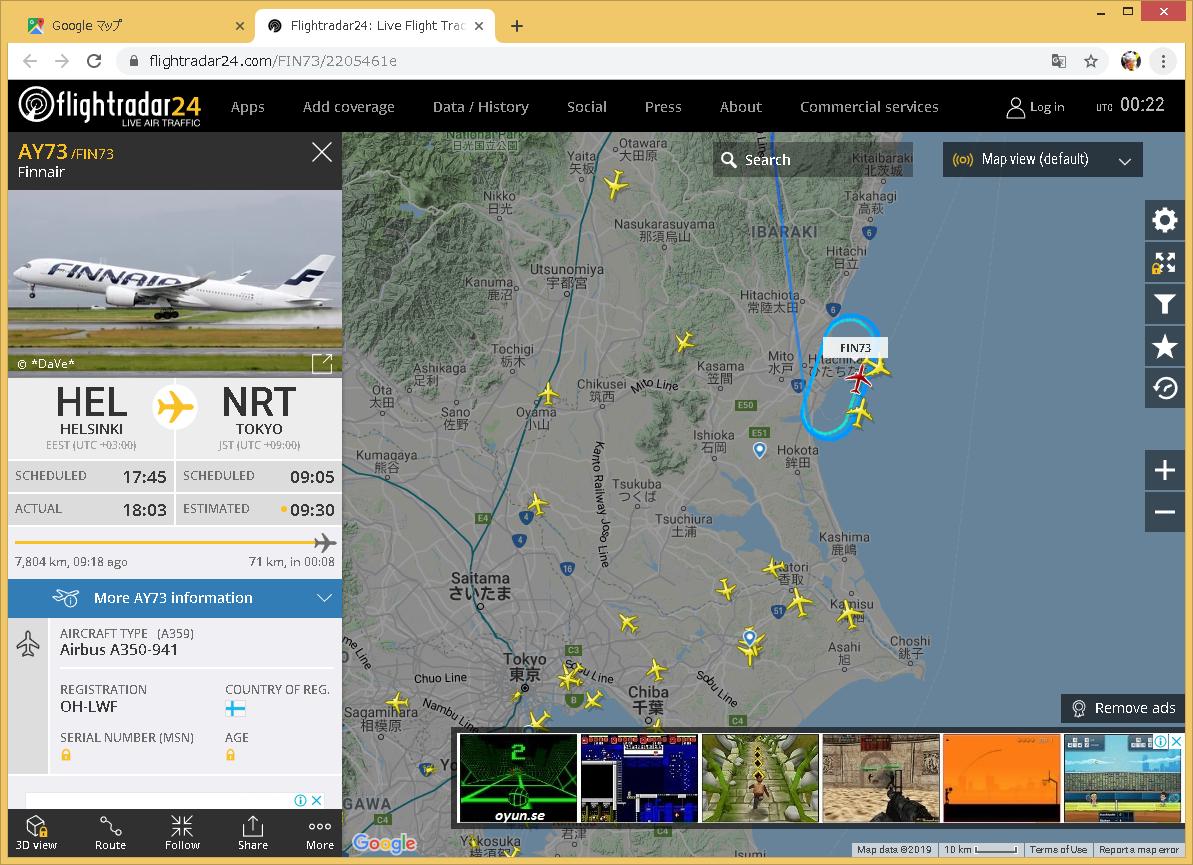Open playback history clock icon
The width and height of the screenshot is (1193, 865).
(1164, 389)
